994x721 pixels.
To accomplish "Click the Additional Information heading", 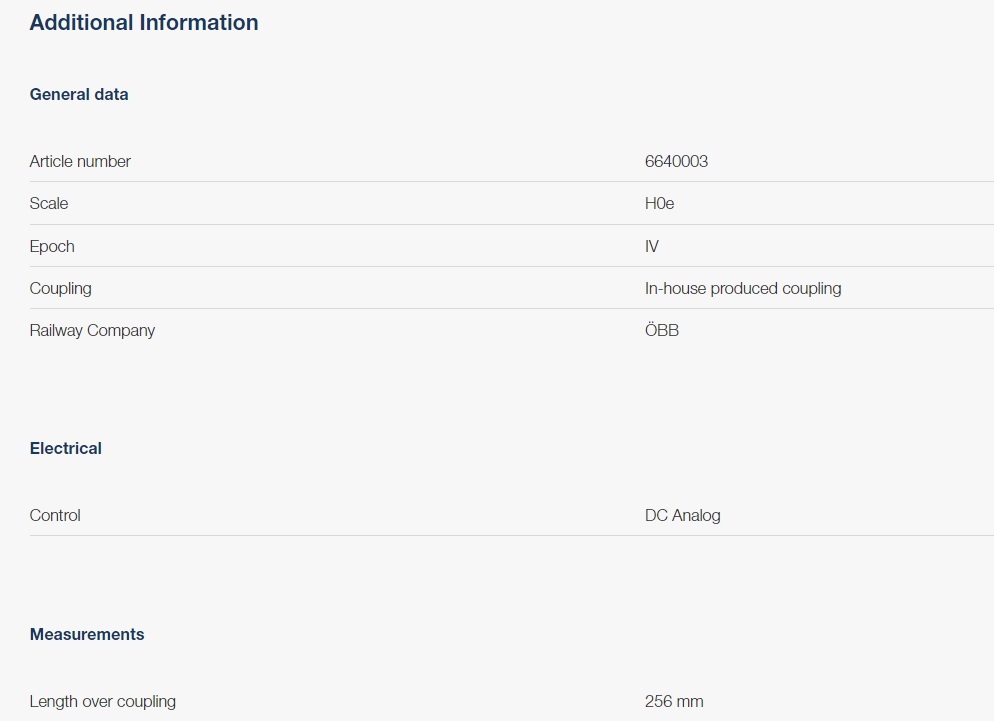I will pyautogui.click(x=144, y=23).
